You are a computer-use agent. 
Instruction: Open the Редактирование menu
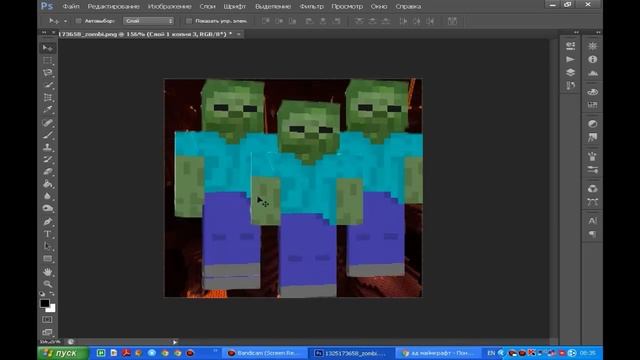click(x=113, y=7)
